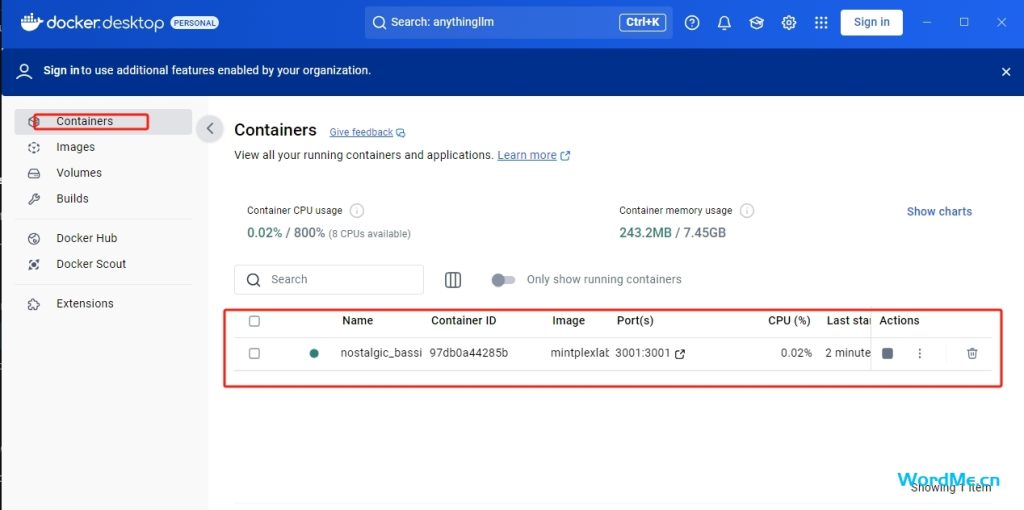The image size is (1024, 510).
Task: Focus the title bar search box
Action: click(x=519, y=22)
